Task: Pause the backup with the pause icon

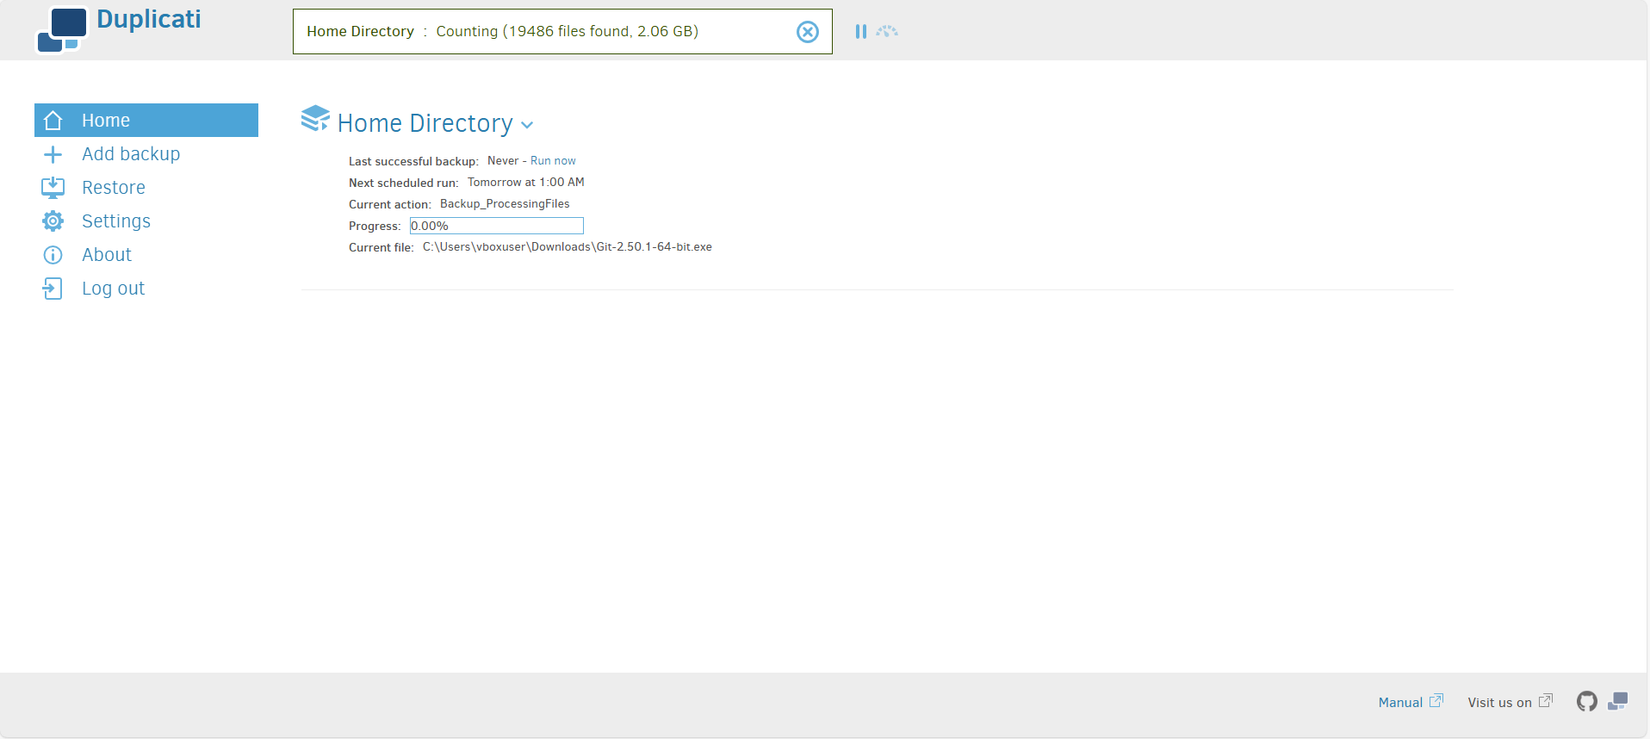Action: tap(861, 32)
